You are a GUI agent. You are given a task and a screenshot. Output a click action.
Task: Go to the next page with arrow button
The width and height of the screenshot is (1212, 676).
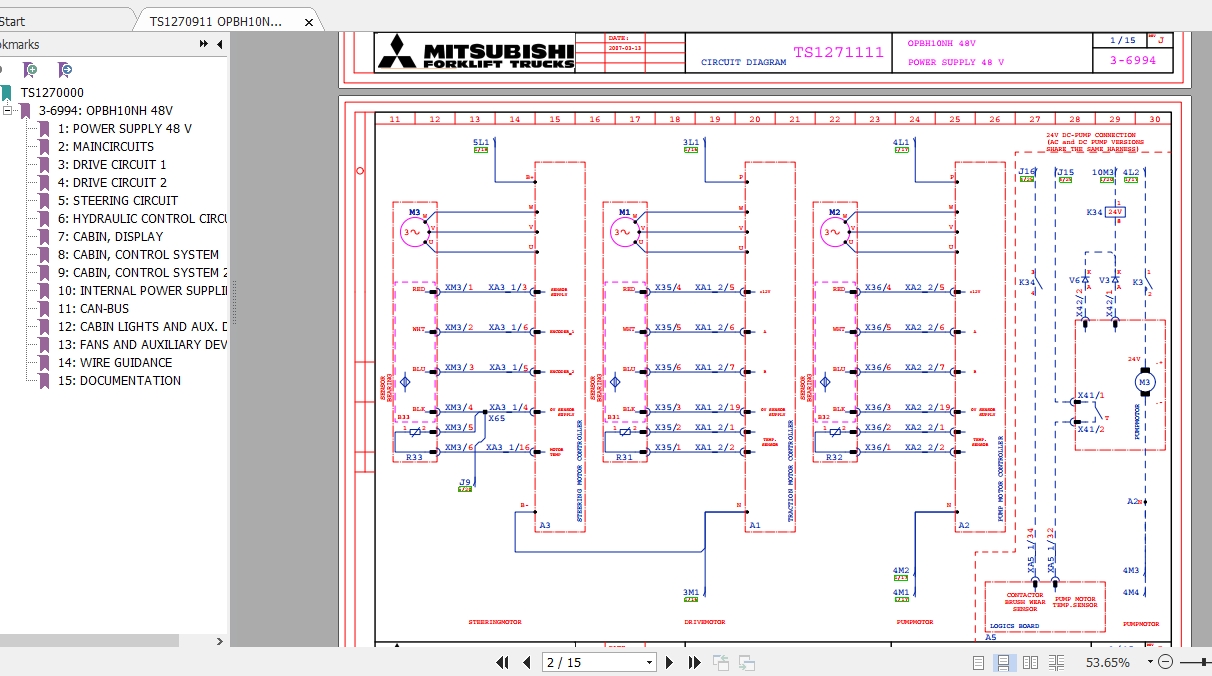click(x=669, y=662)
